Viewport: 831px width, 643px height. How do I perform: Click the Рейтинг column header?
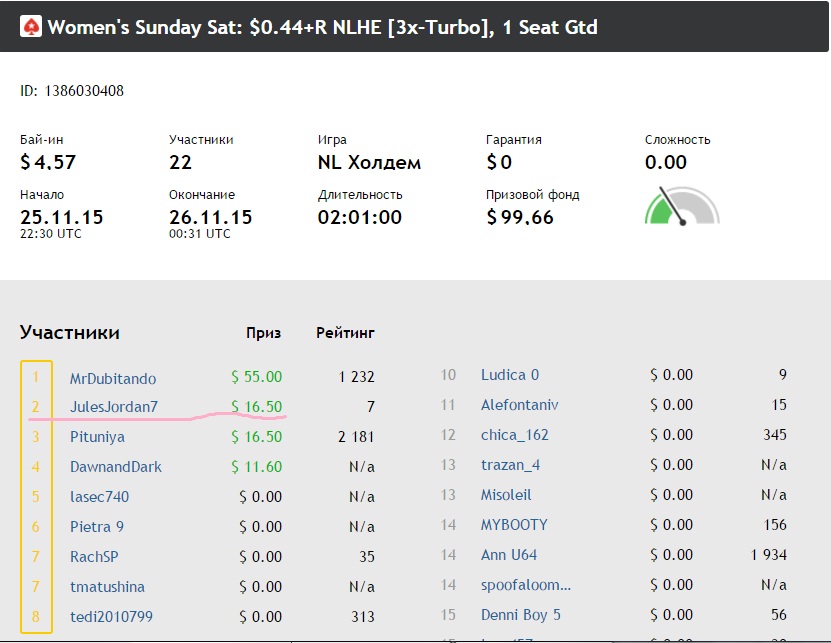coord(345,333)
